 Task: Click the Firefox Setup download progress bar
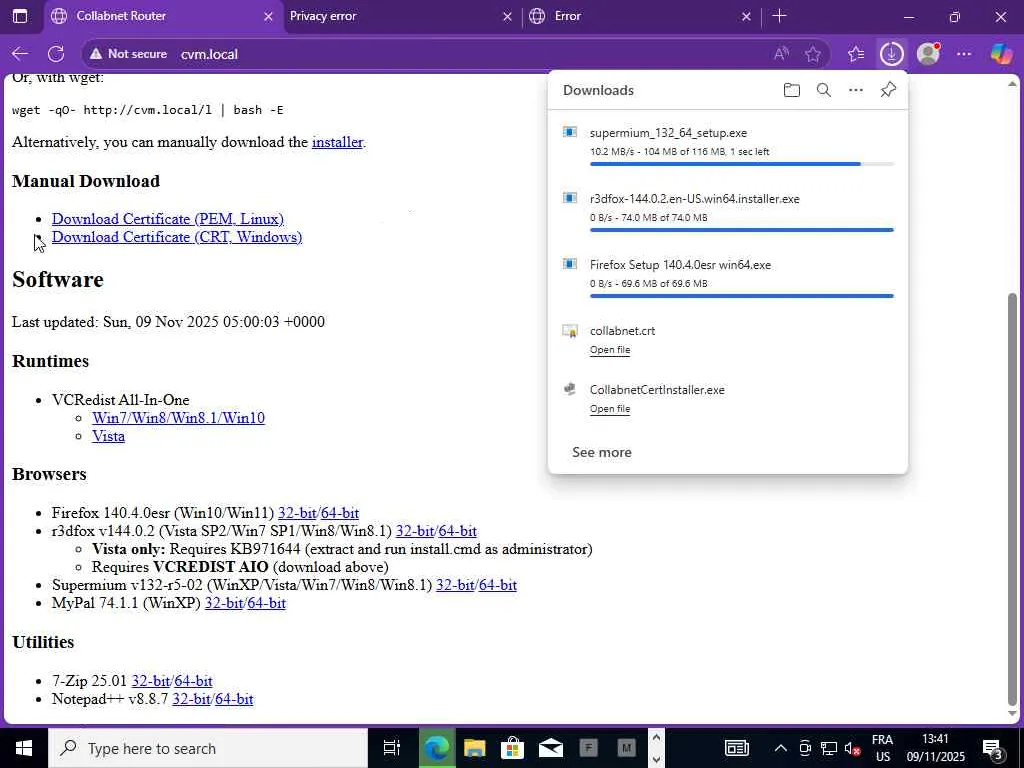[x=742, y=296]
